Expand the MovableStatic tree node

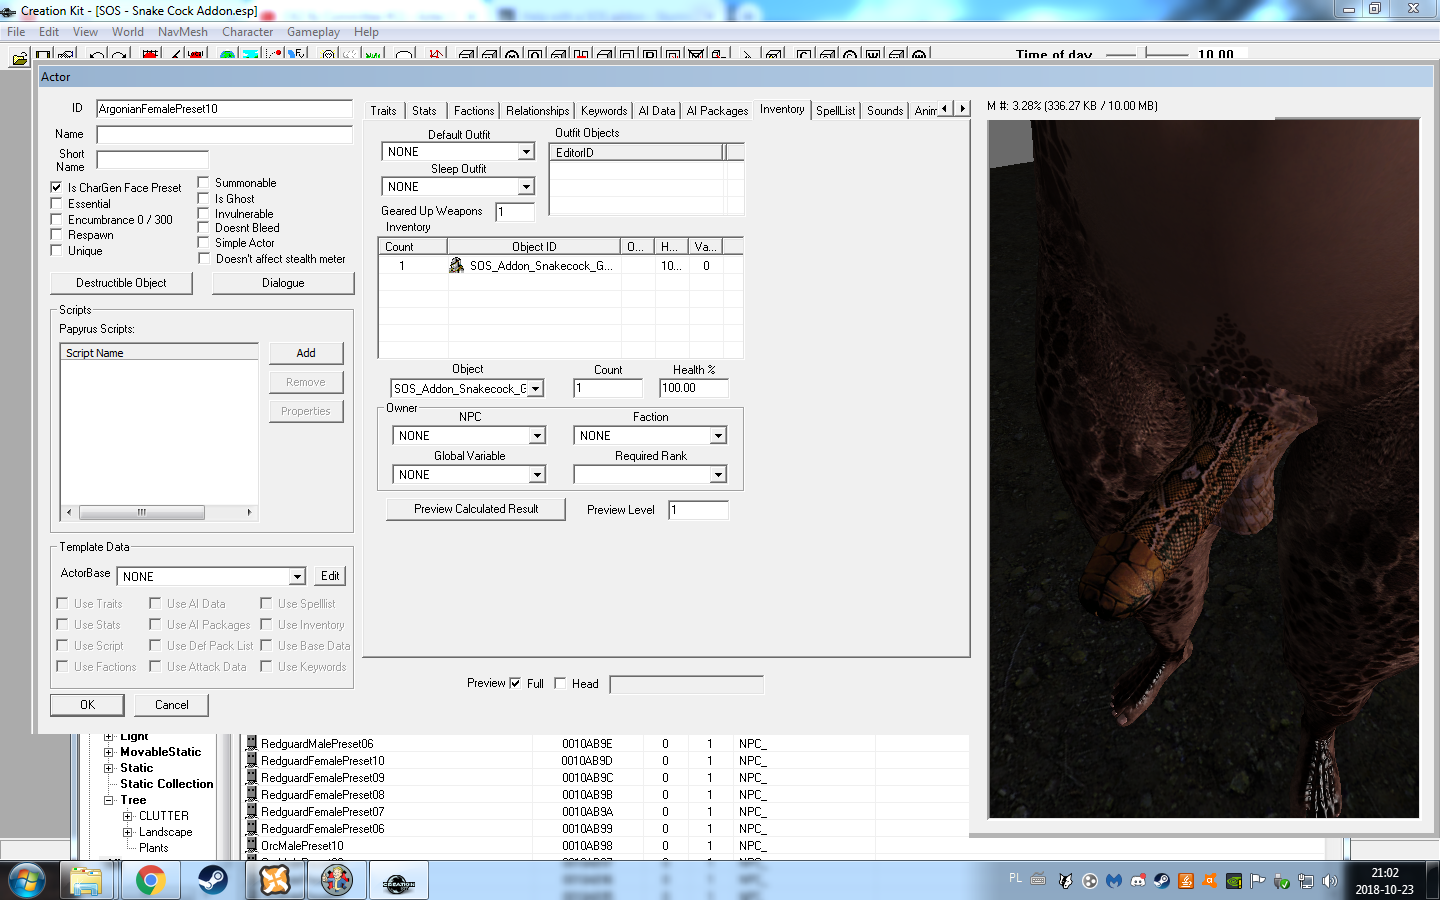[109, 752]
